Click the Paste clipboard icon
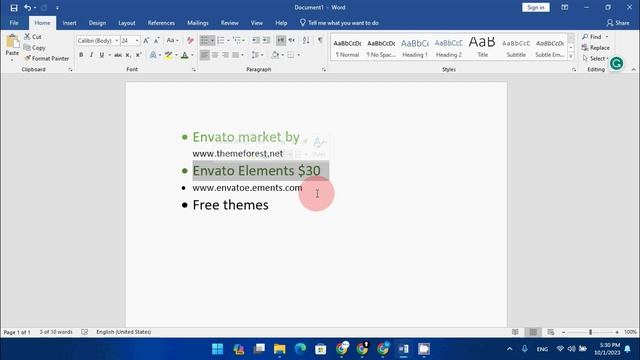This screenshot has width=640, height=360. pyautogui.click(x=12, y=42)
